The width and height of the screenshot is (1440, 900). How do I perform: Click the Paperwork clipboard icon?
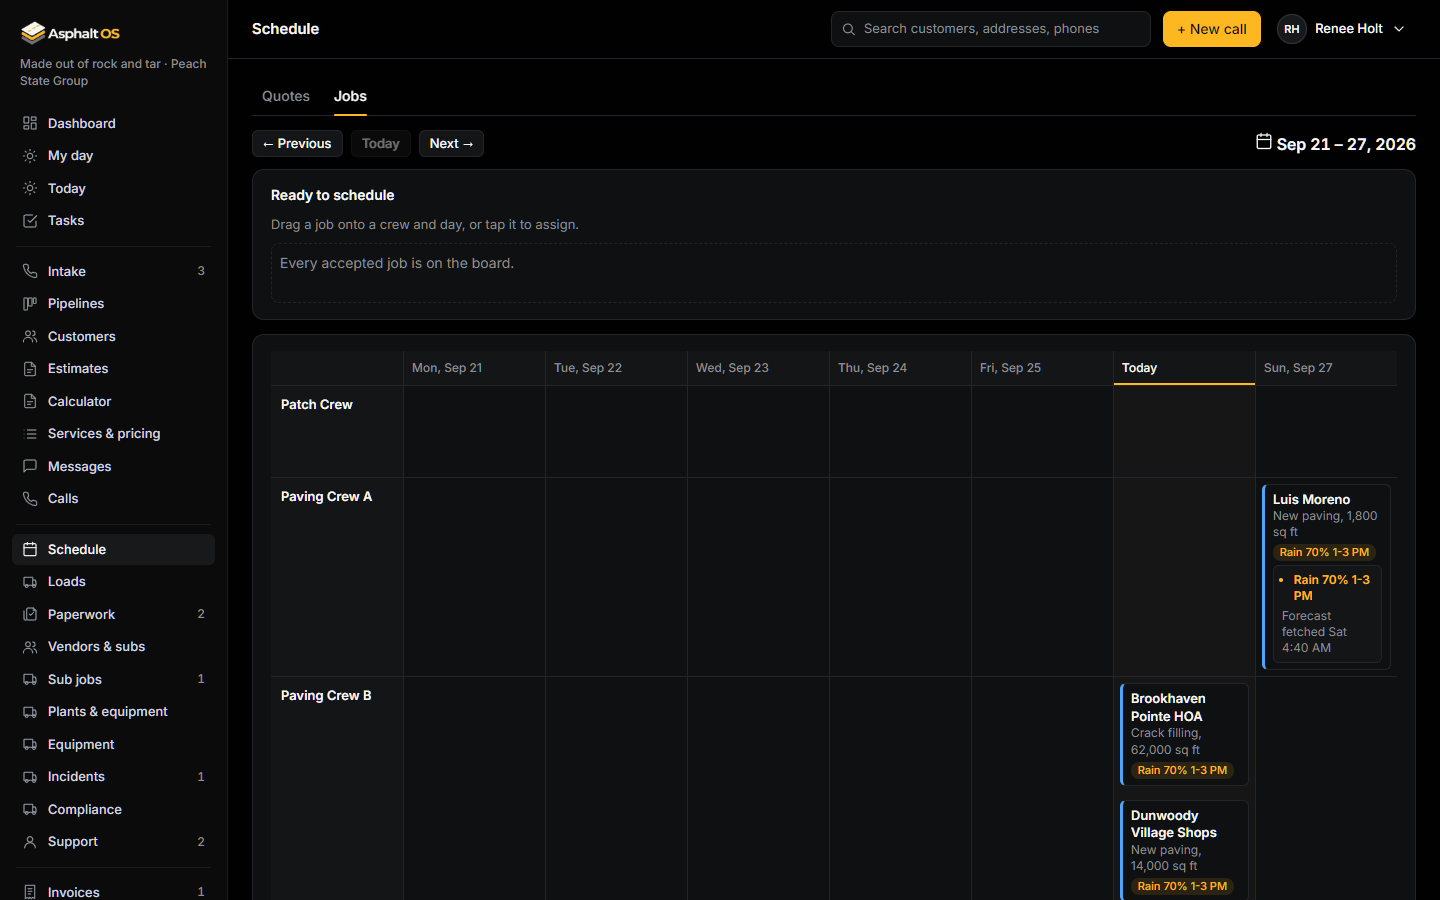coord(30,614)
